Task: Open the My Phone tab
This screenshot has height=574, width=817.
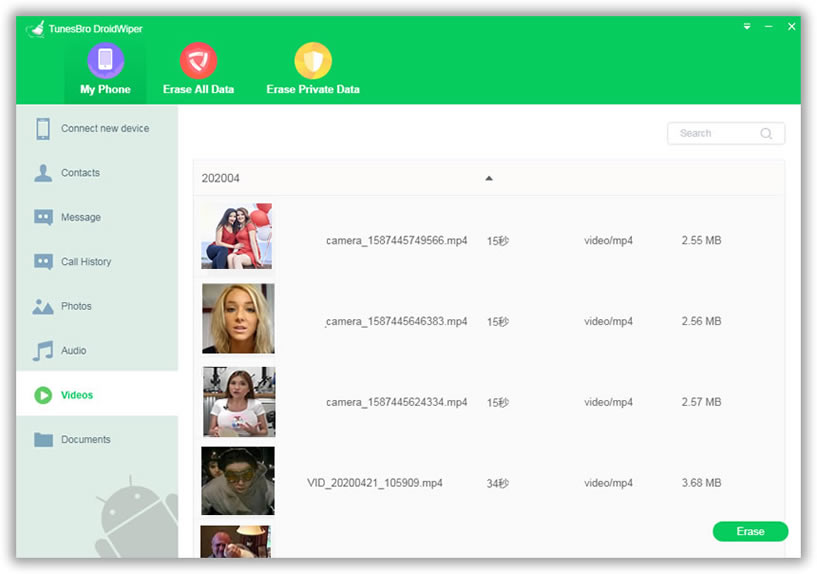Action: [105, 70]
